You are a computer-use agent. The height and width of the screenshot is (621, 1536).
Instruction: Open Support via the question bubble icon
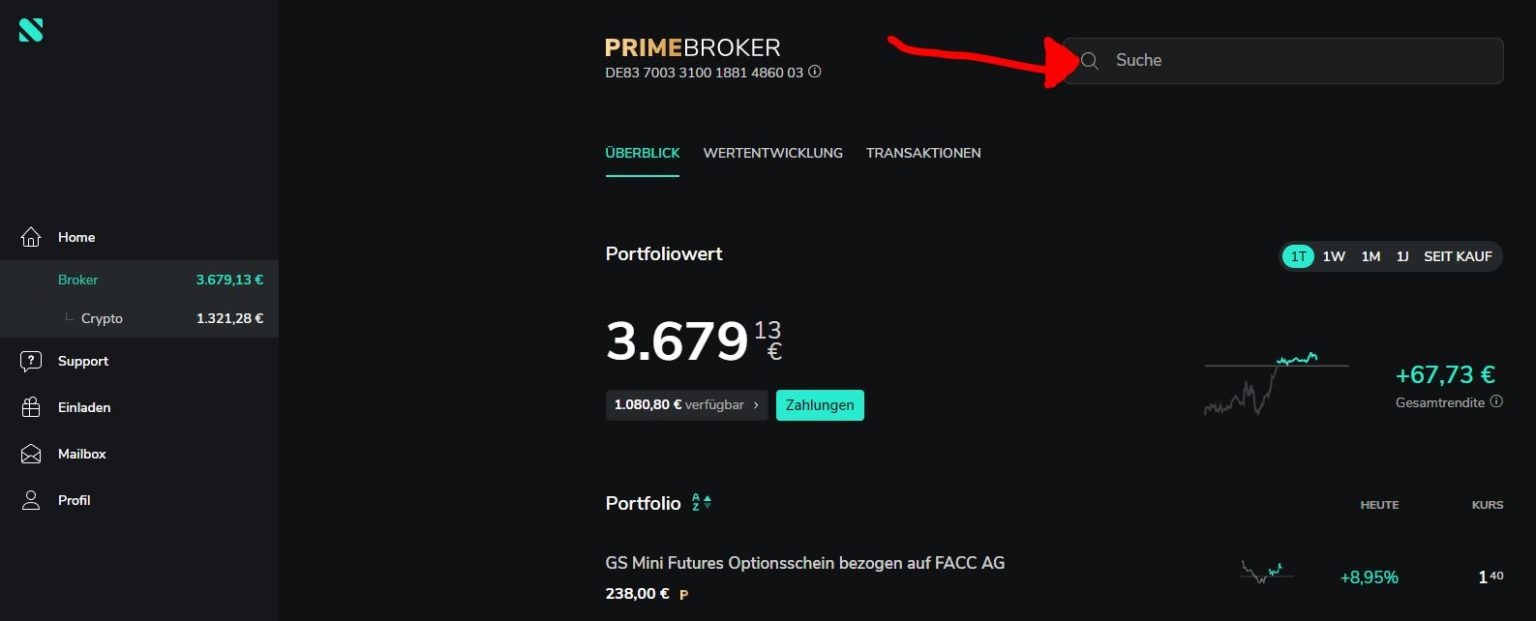pyautogui.click(x=31, y=361)
